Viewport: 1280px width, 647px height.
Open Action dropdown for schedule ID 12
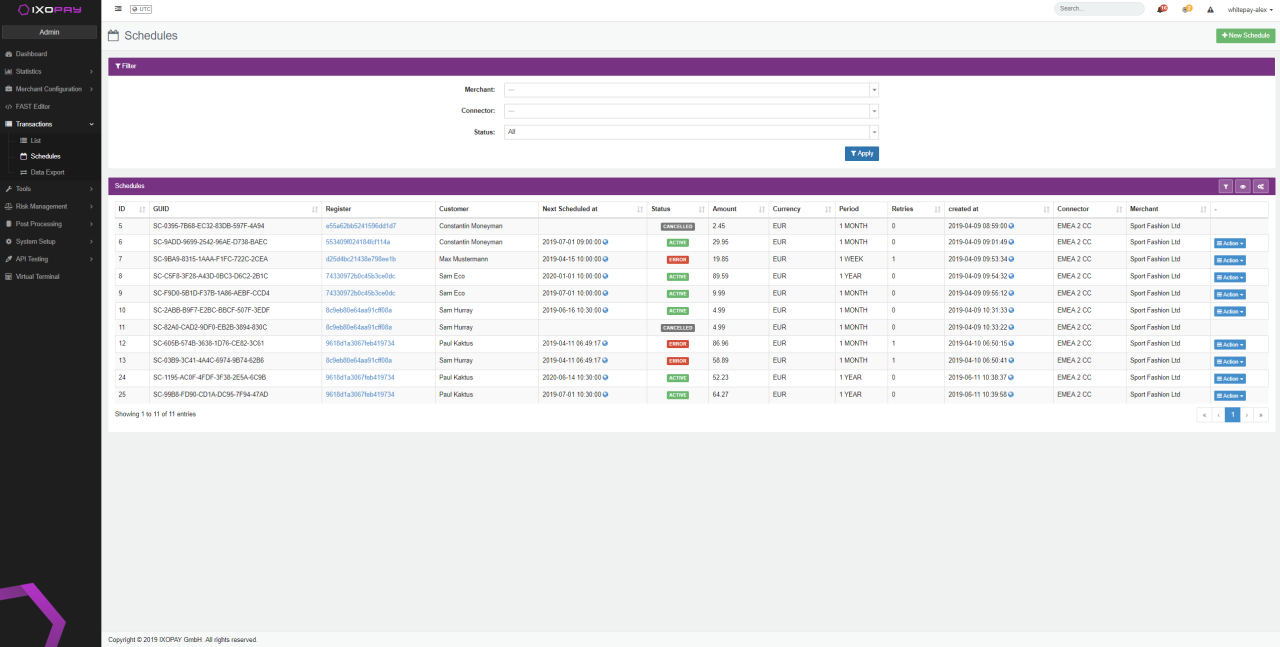coord(1230,344)
